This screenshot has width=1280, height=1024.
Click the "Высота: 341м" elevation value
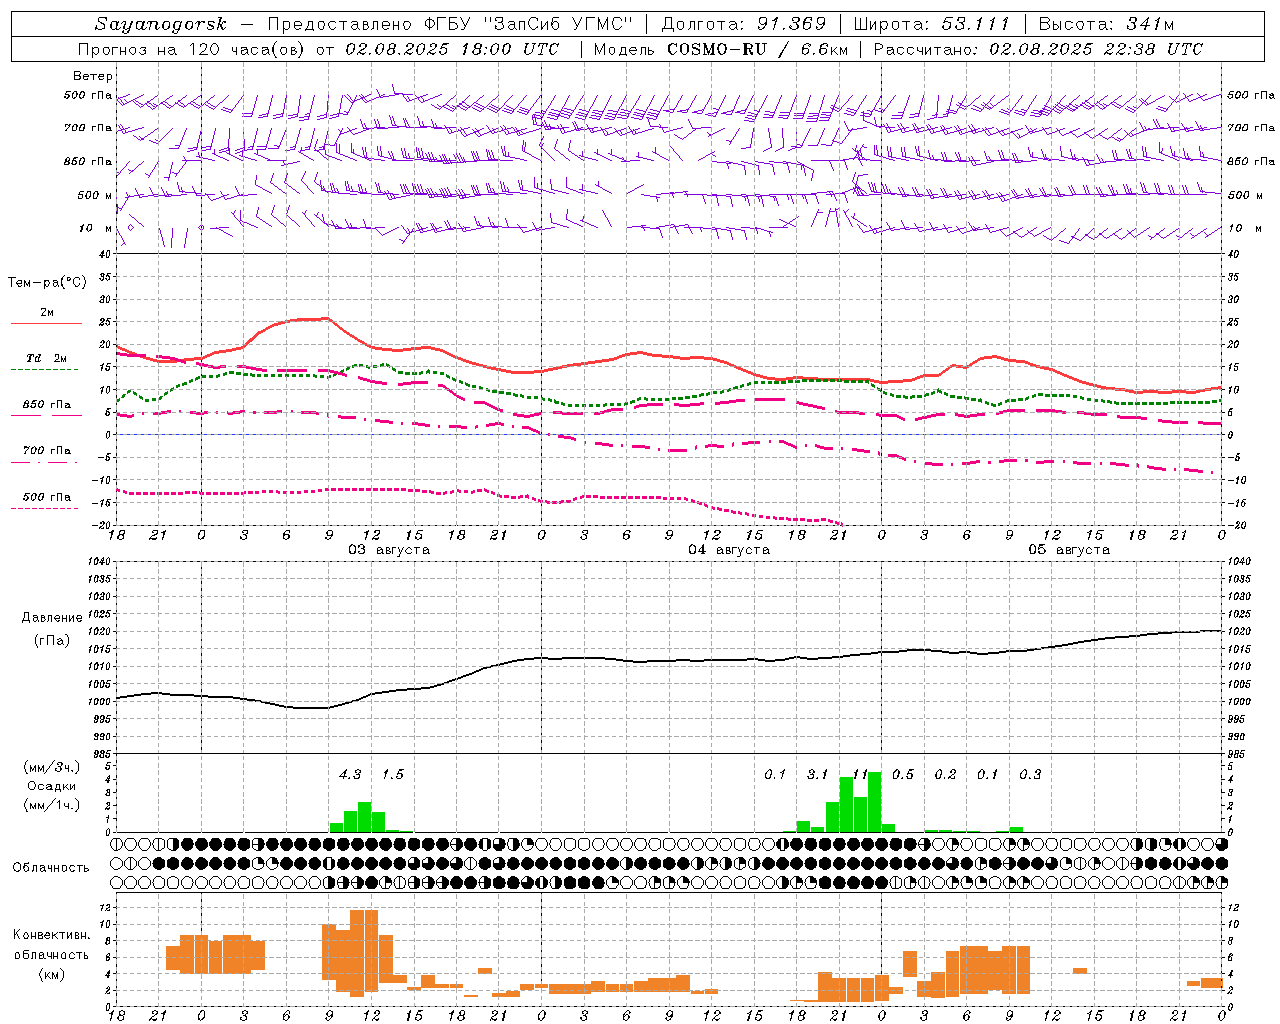coord(1106,24)
